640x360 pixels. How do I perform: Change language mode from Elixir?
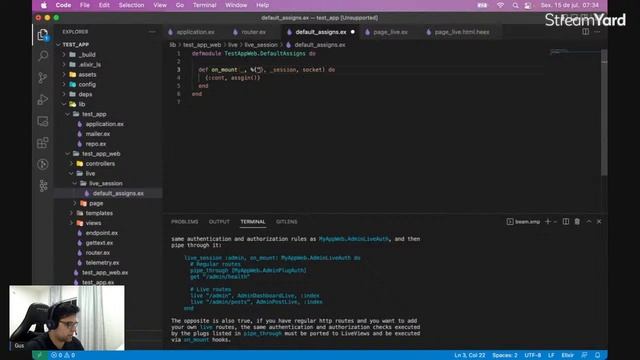tap(567, 355)
